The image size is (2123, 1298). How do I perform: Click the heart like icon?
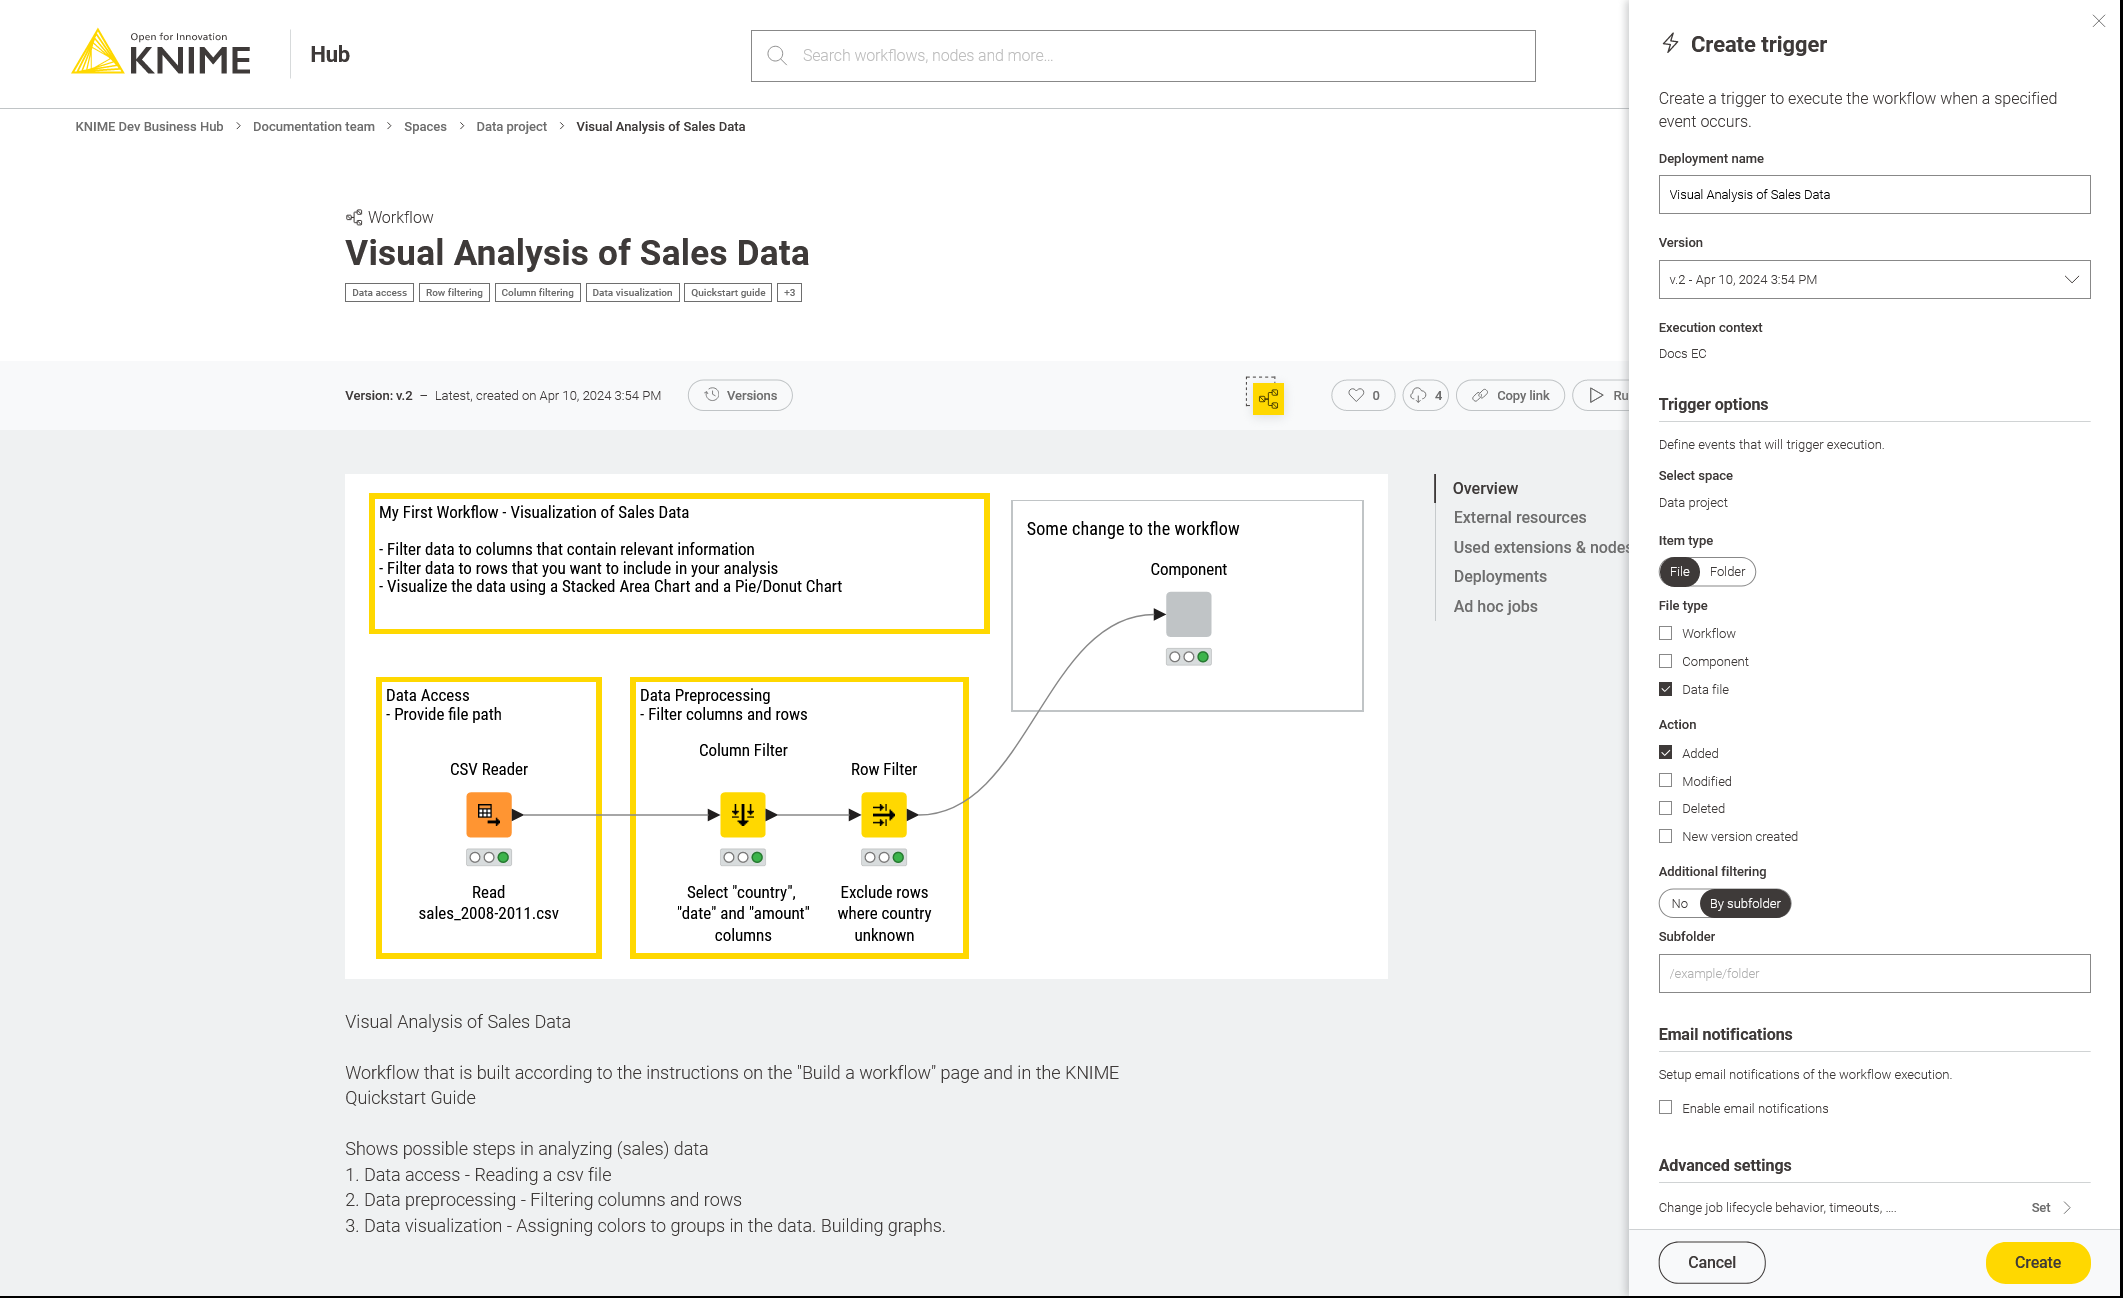(1356, 395)
